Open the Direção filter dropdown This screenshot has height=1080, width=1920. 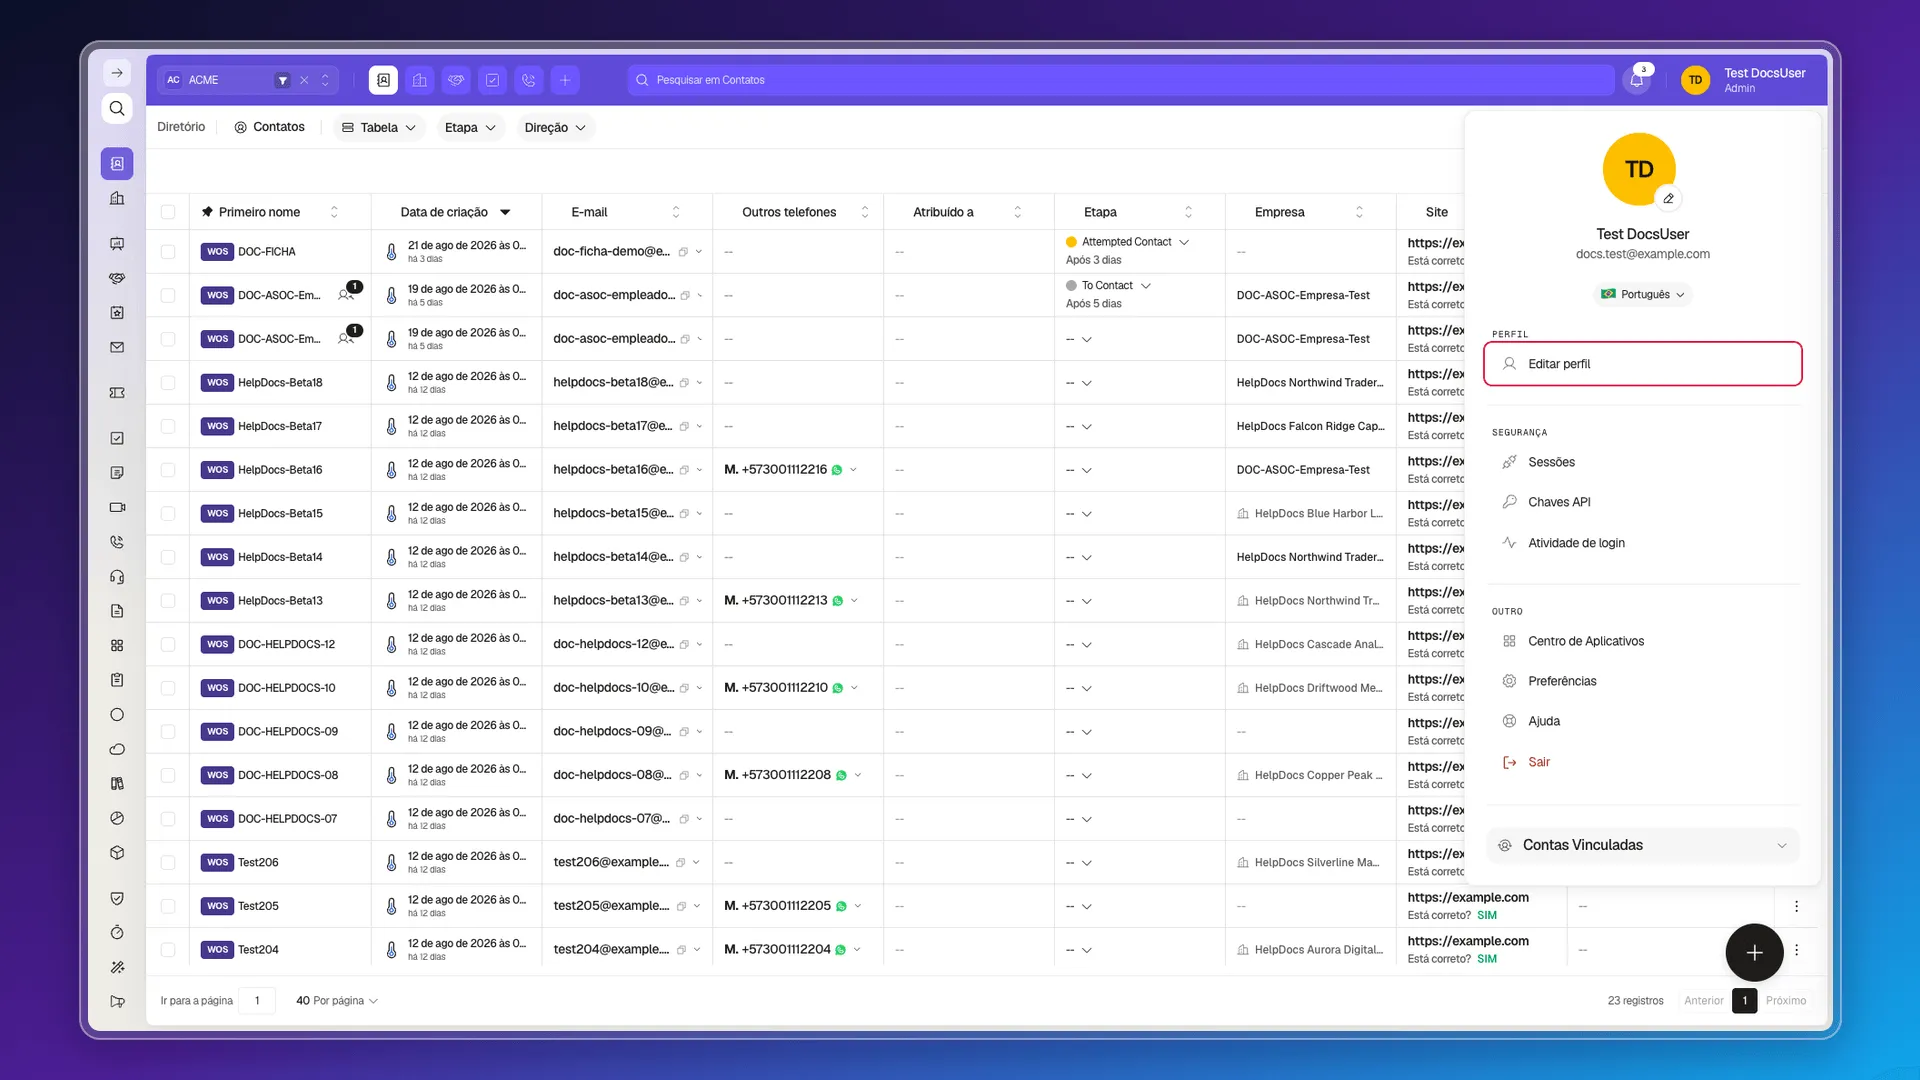click(x=555, y=128)
